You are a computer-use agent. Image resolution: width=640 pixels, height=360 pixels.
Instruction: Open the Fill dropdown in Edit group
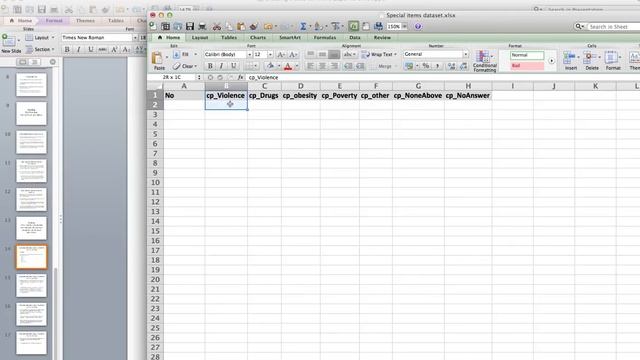[x=196, y=54]
